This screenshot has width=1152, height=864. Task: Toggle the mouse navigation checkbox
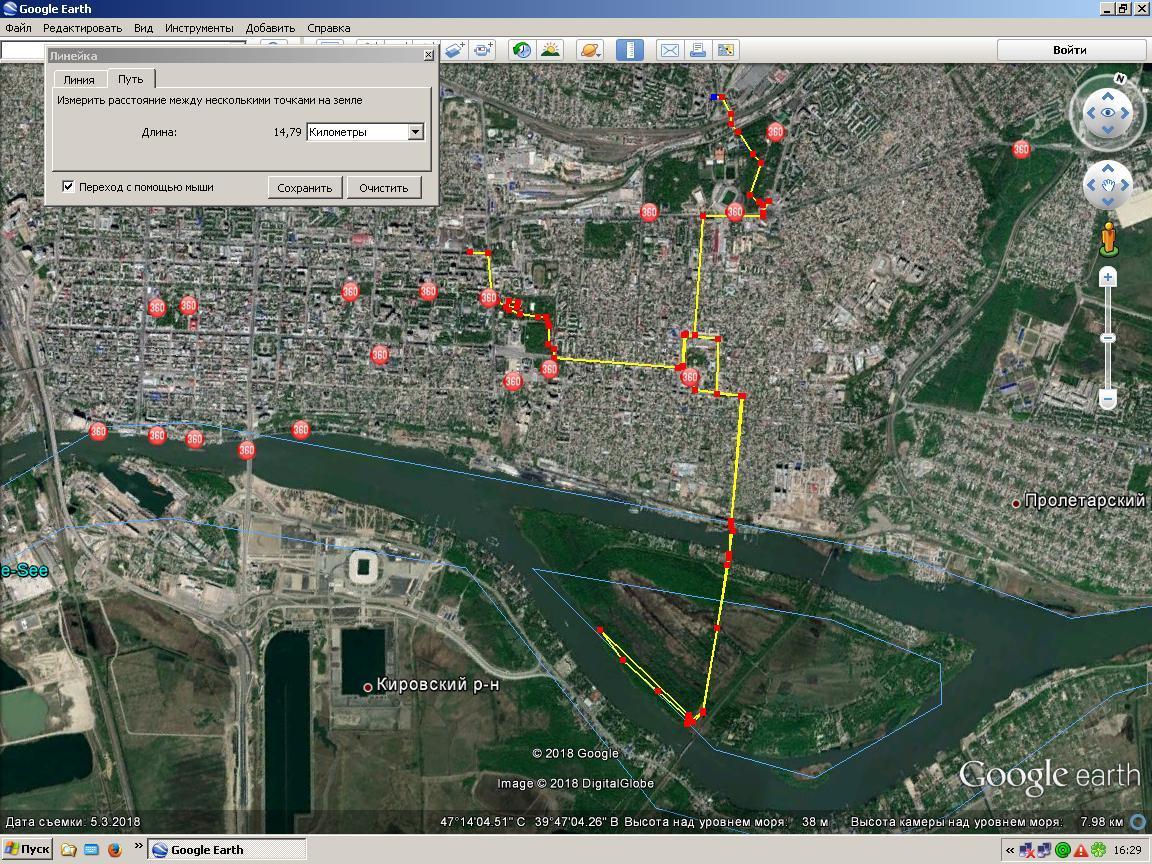(68, 187)
